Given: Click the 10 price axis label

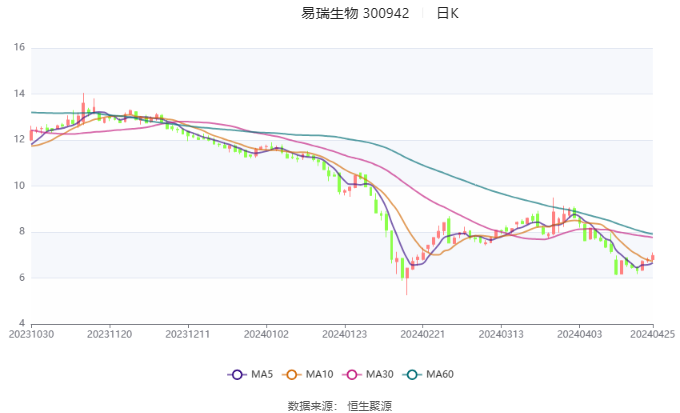Looking at the screenshot, I should tap(19, 186).
